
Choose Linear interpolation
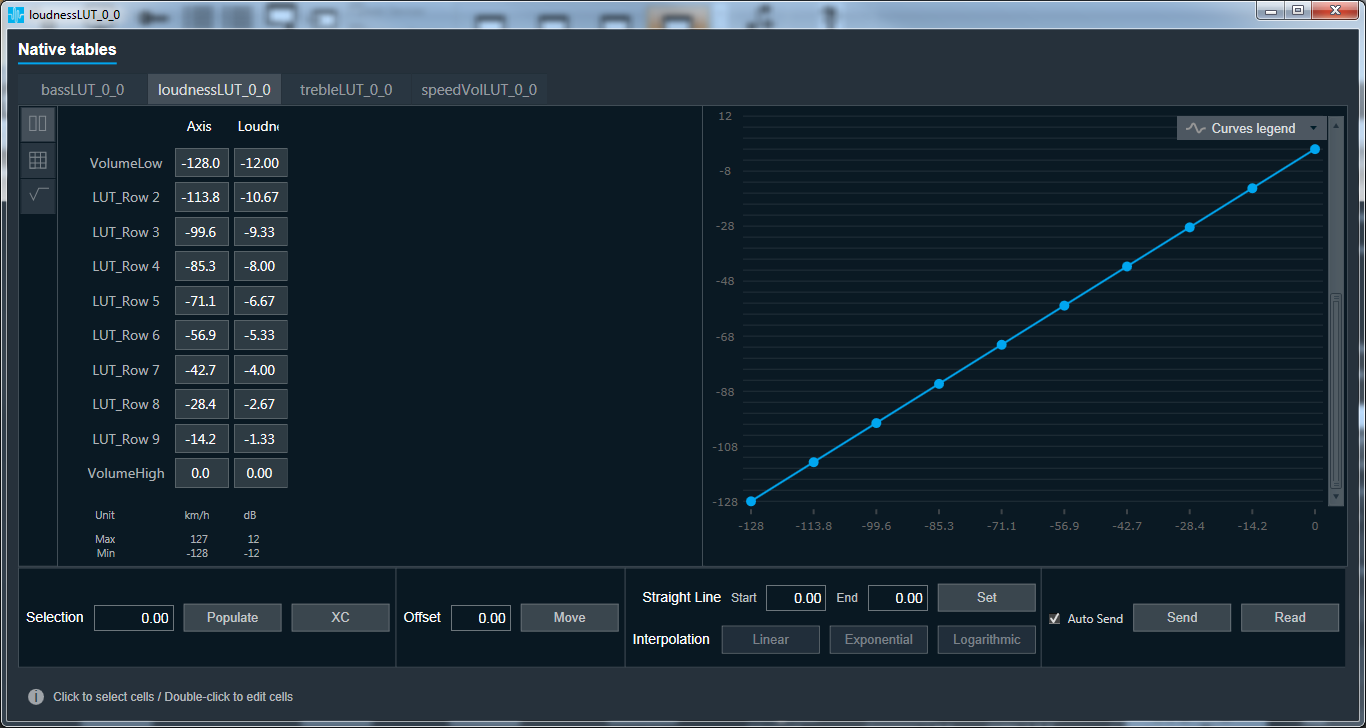click(771, 639)
